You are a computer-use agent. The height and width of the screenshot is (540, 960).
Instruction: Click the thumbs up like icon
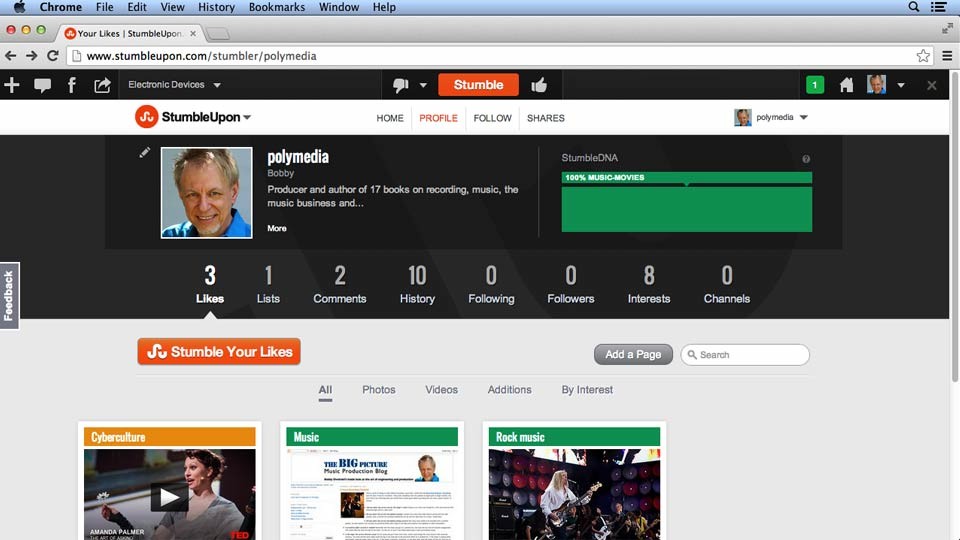[539, 85]
